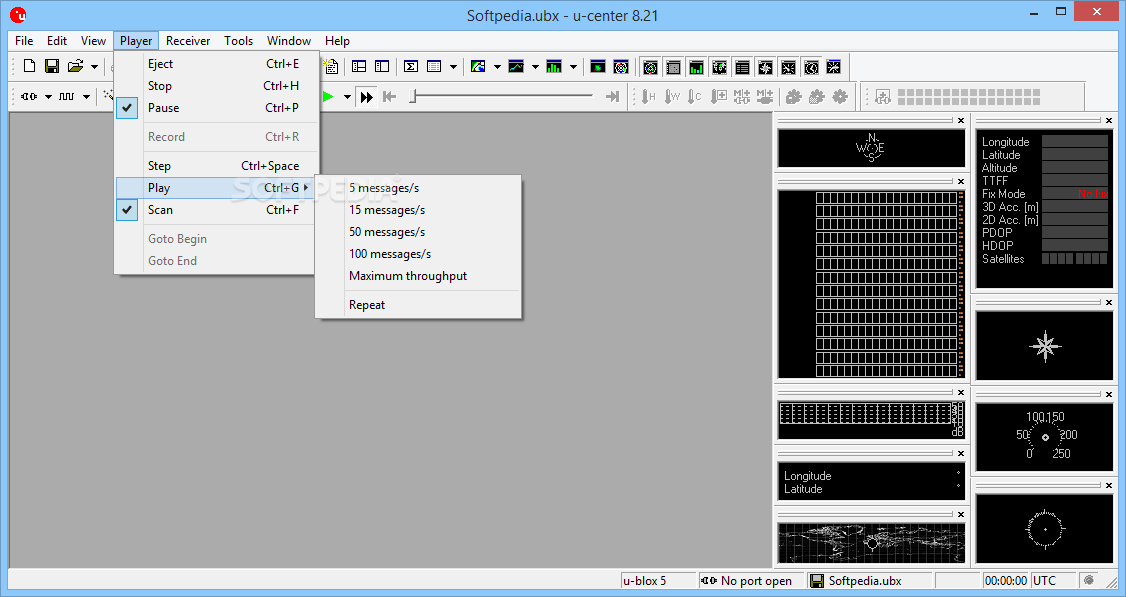Open a file with the yellow folder icon
Viewport: 1126px width, 597px height.
click(75, 66)
